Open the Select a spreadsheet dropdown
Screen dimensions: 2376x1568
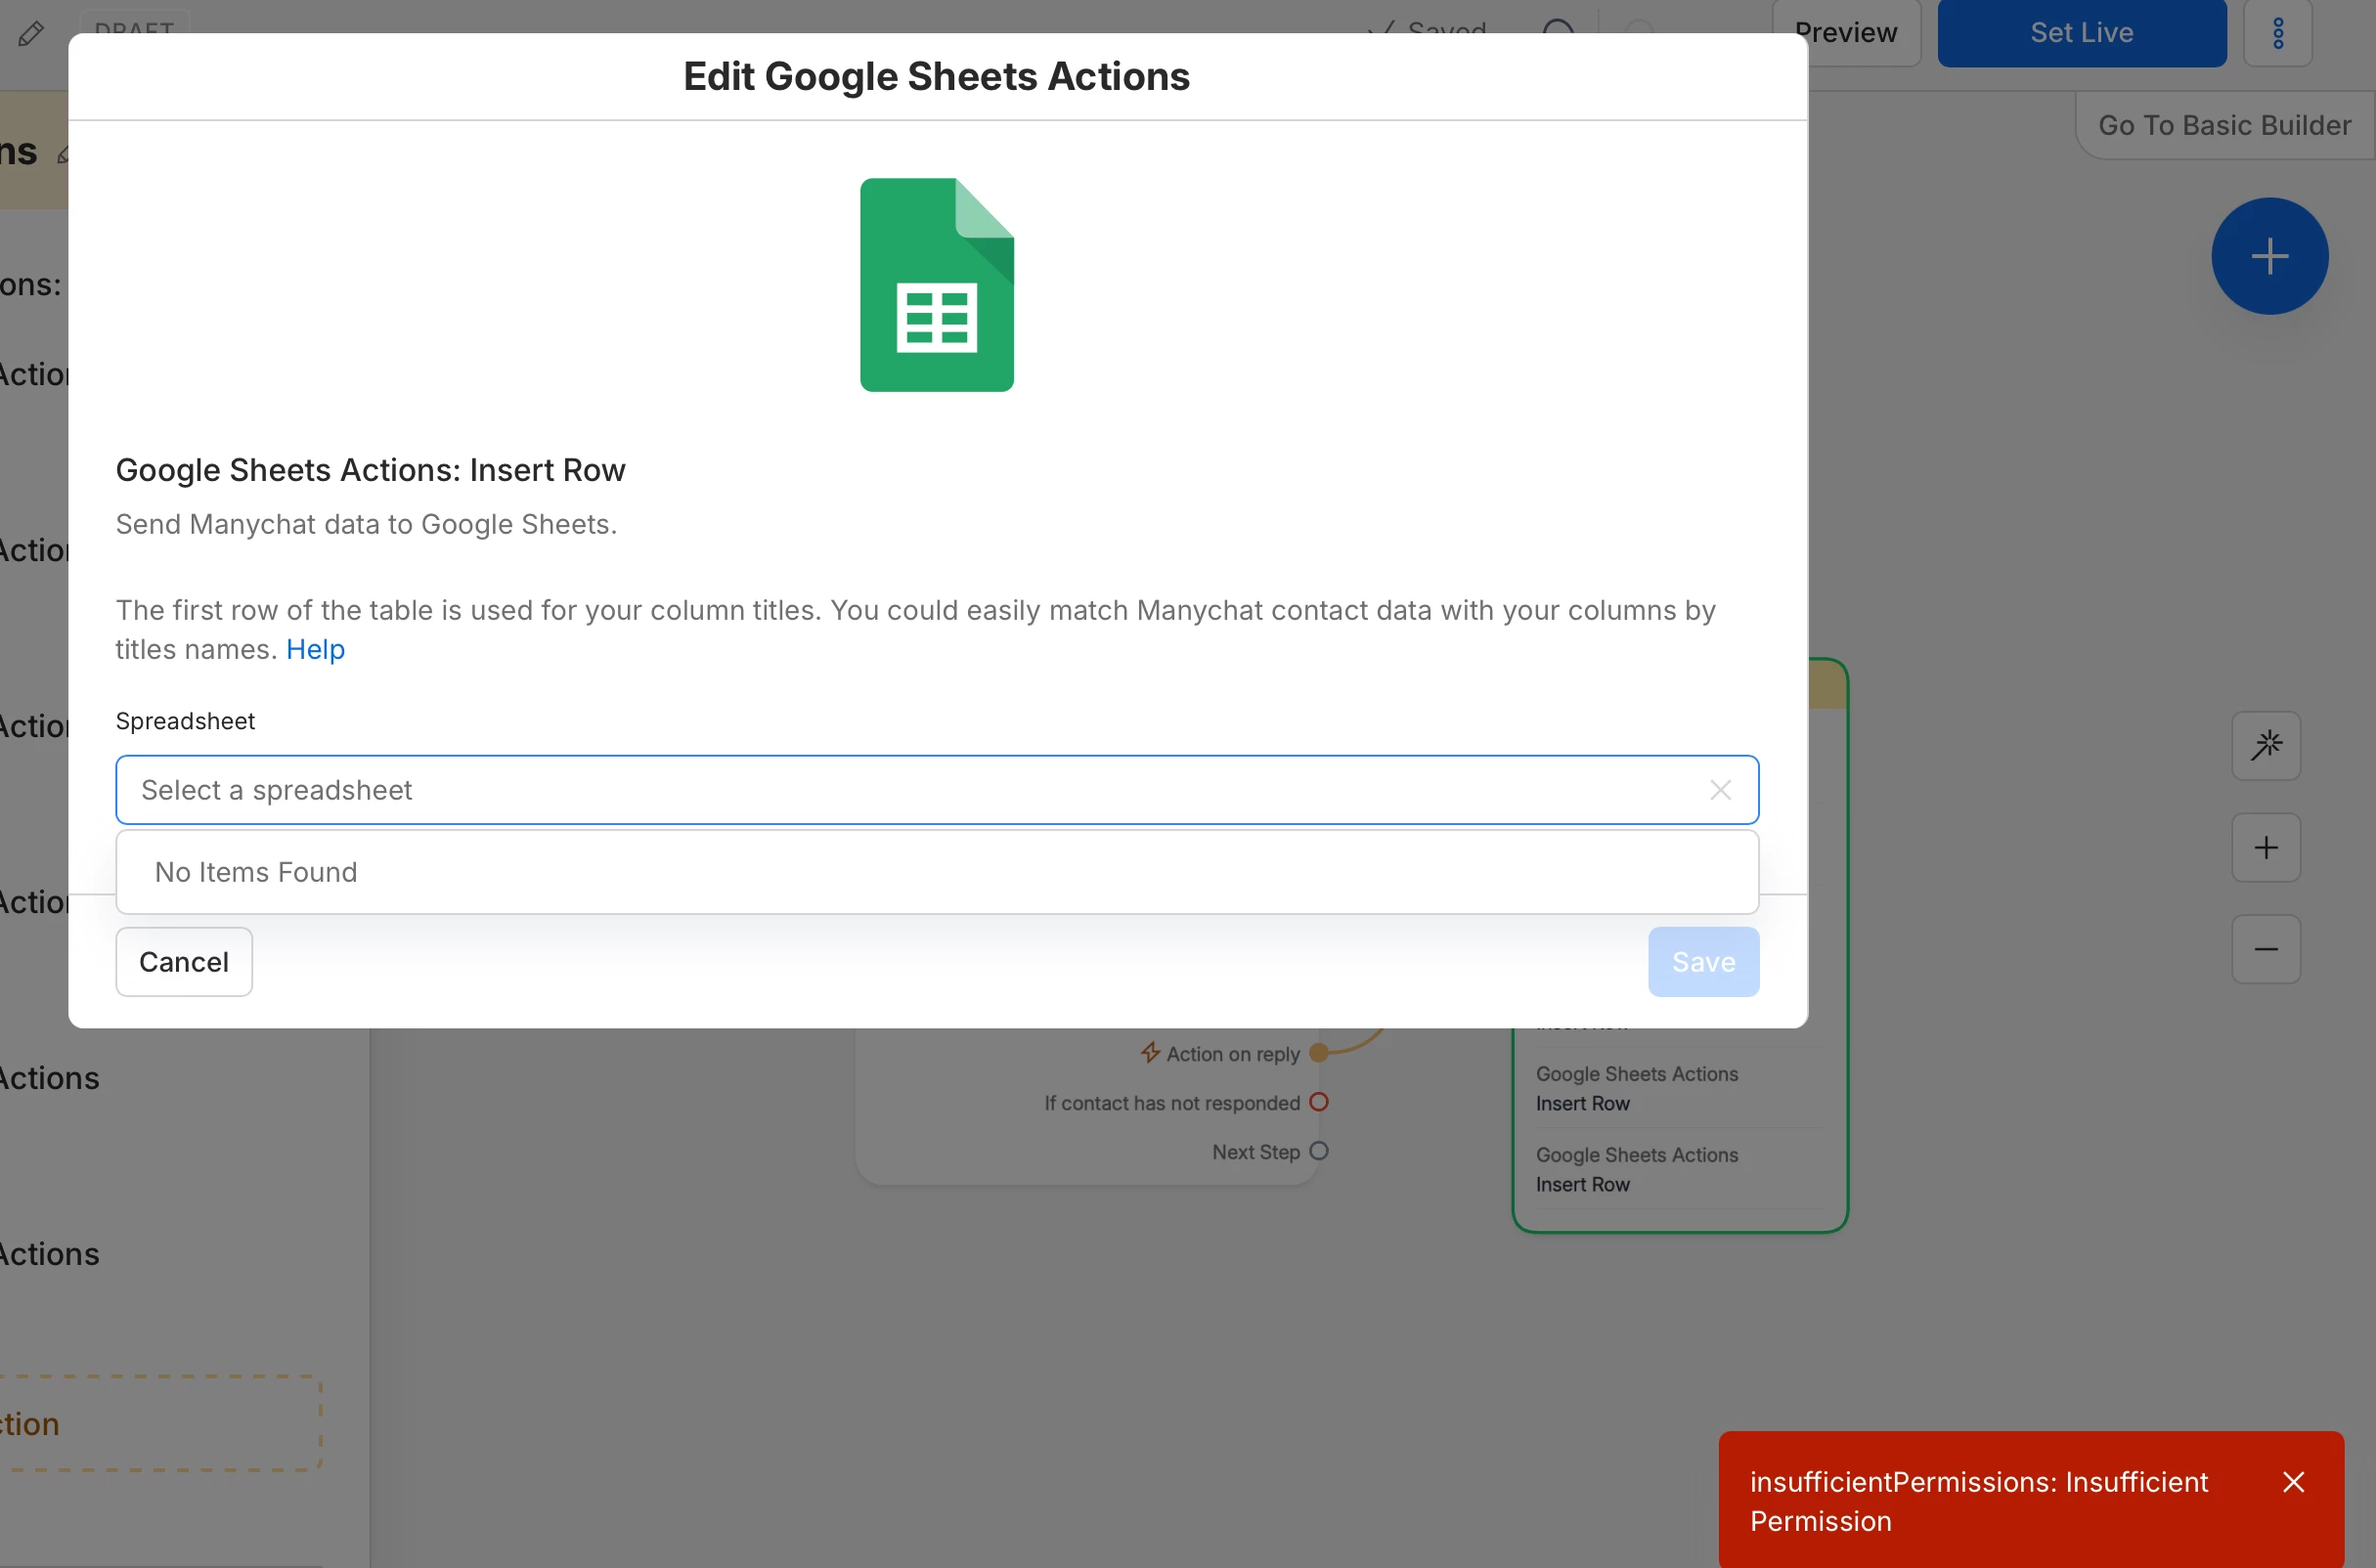(x=937, y=790)
